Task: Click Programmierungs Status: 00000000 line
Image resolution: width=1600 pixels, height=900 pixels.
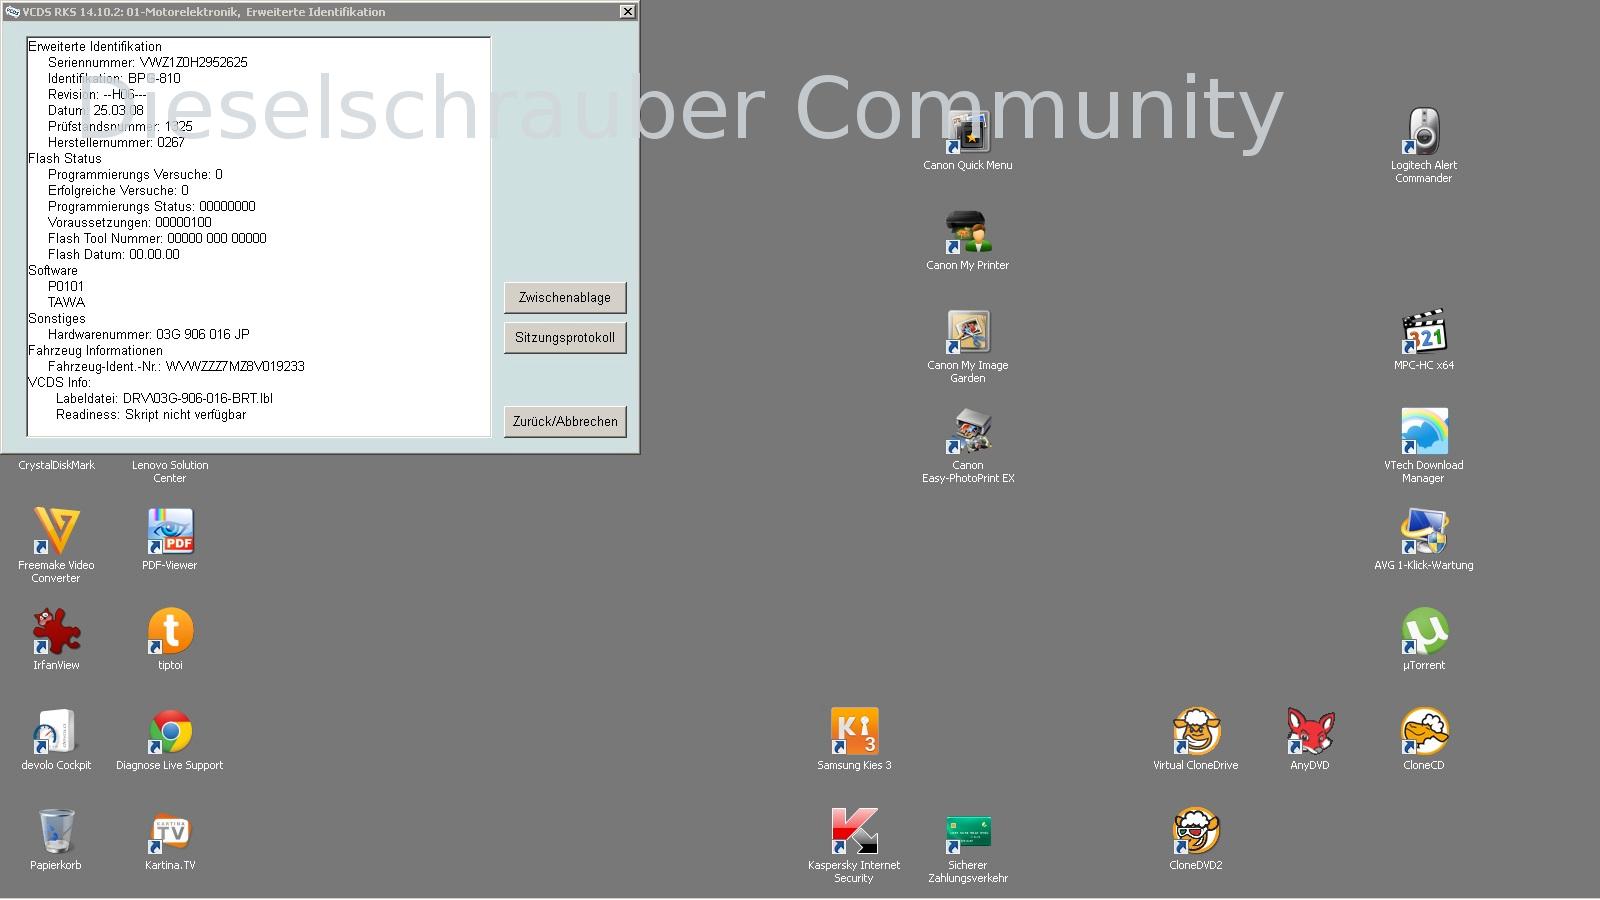Action: tap(152, 206)
